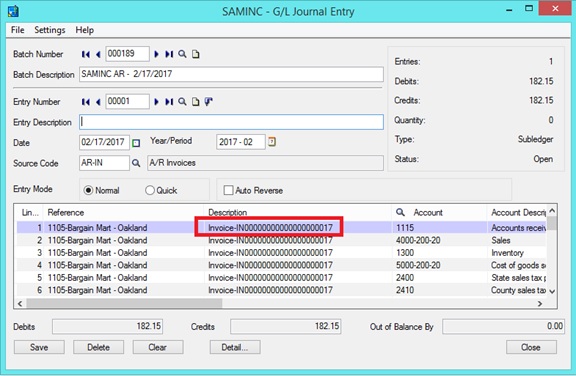The image size is (576, 376).
Task: Open the Settings menu
Action: tap(50, 30)
